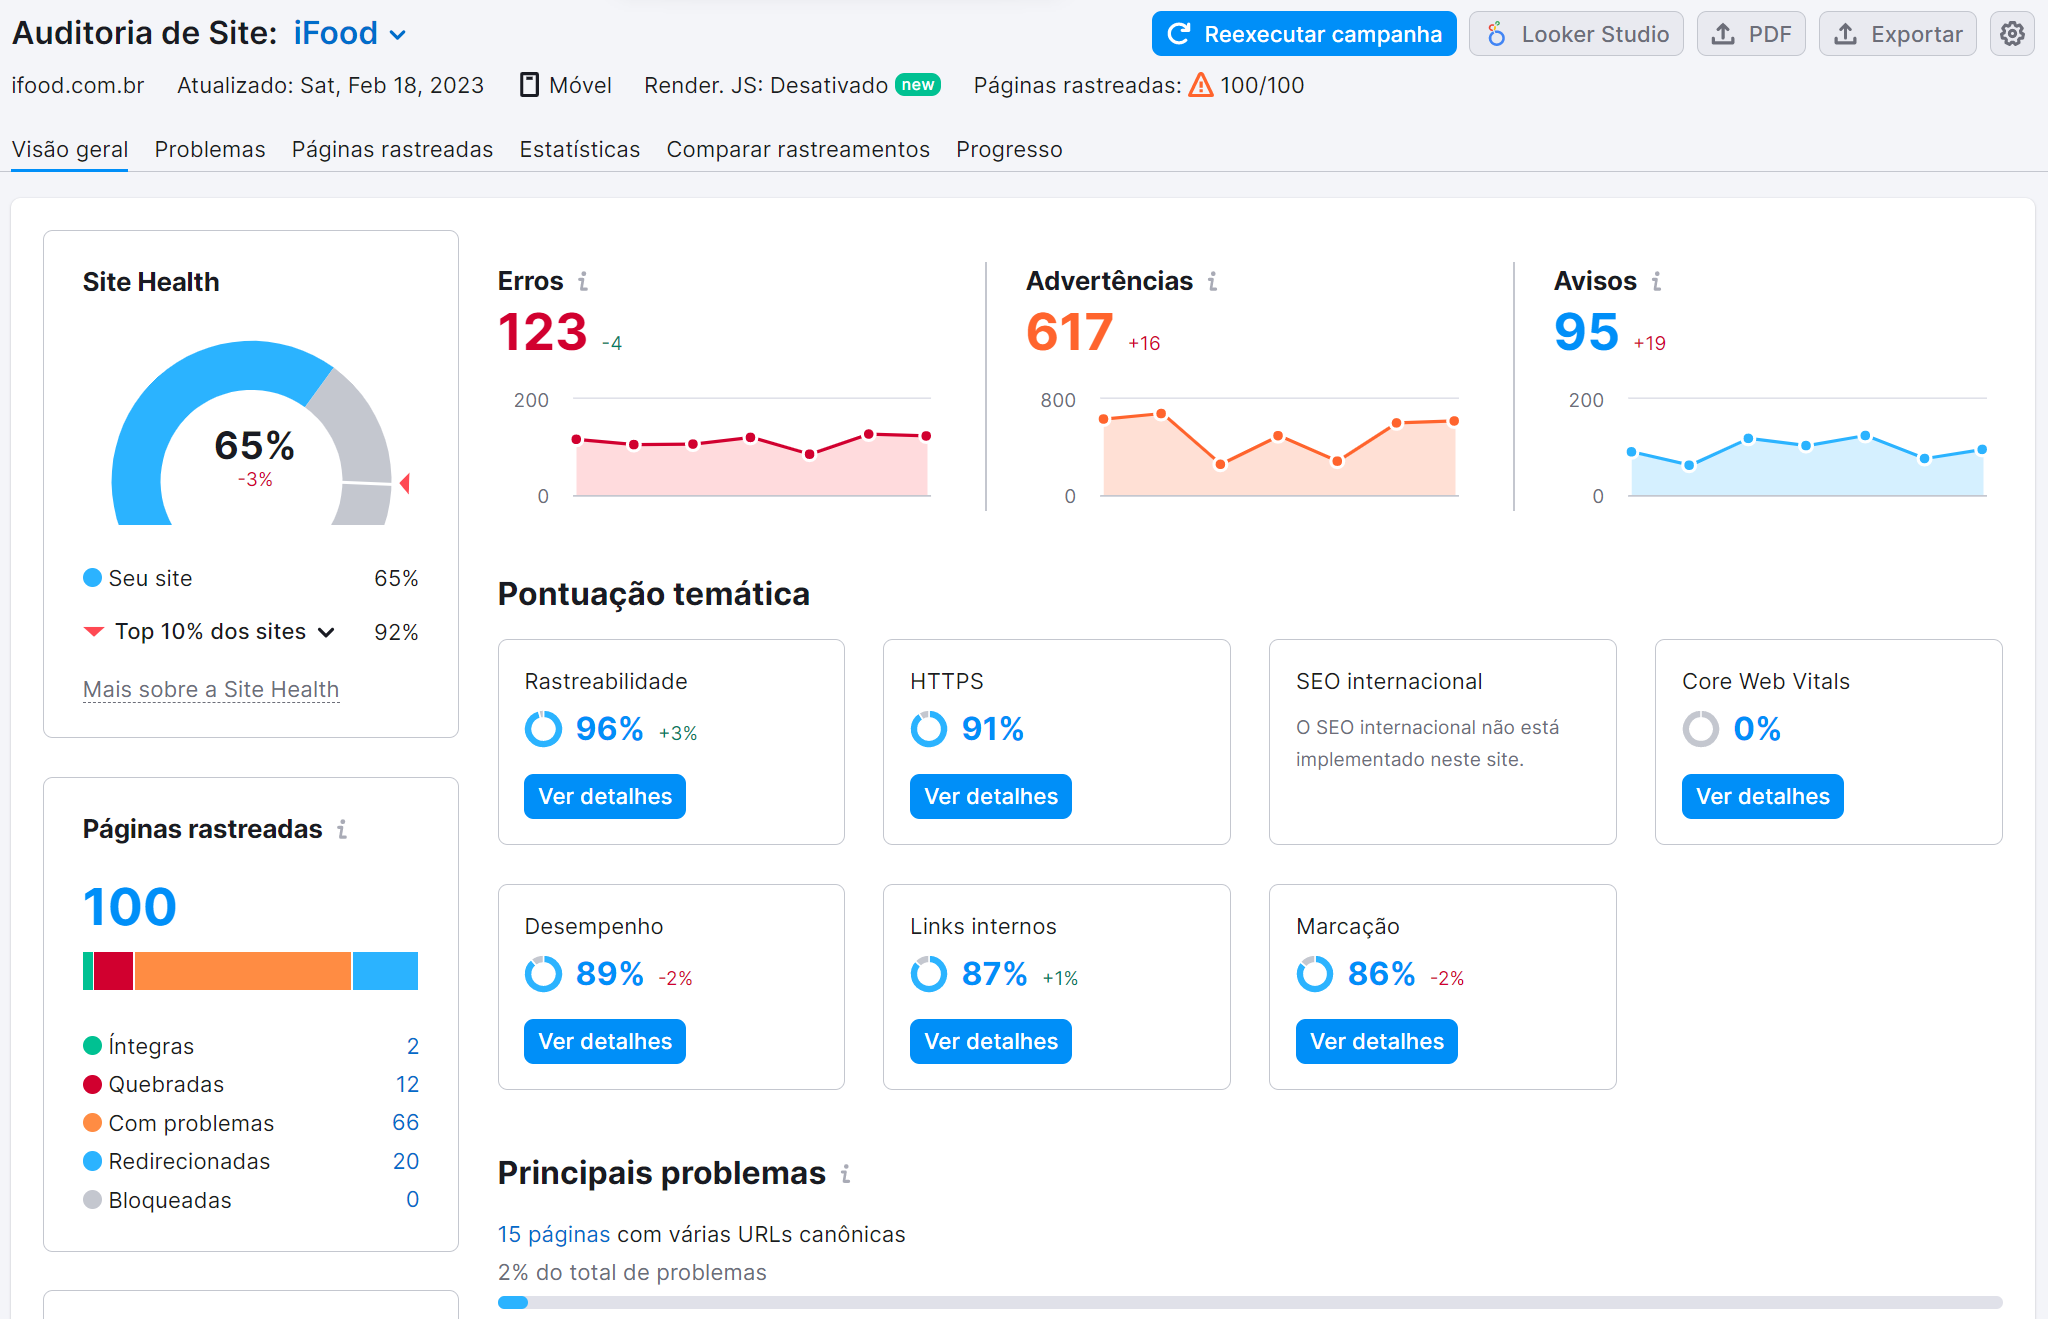Open the Comparar rastreamentos tab
The height and width of the screenshot is (1319, 2048).
click(x=797, y=149)
